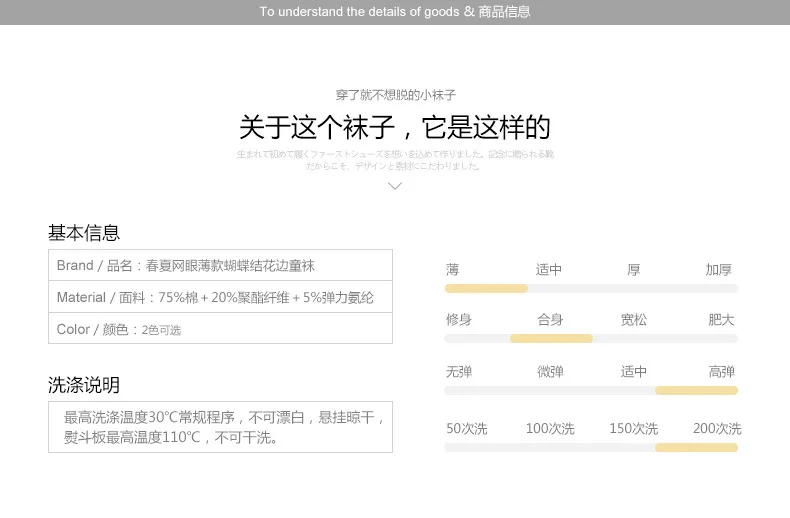Click the gray header banner text 商品信息
This screenshot has width=790, height=518.
[x=504, y=12]
